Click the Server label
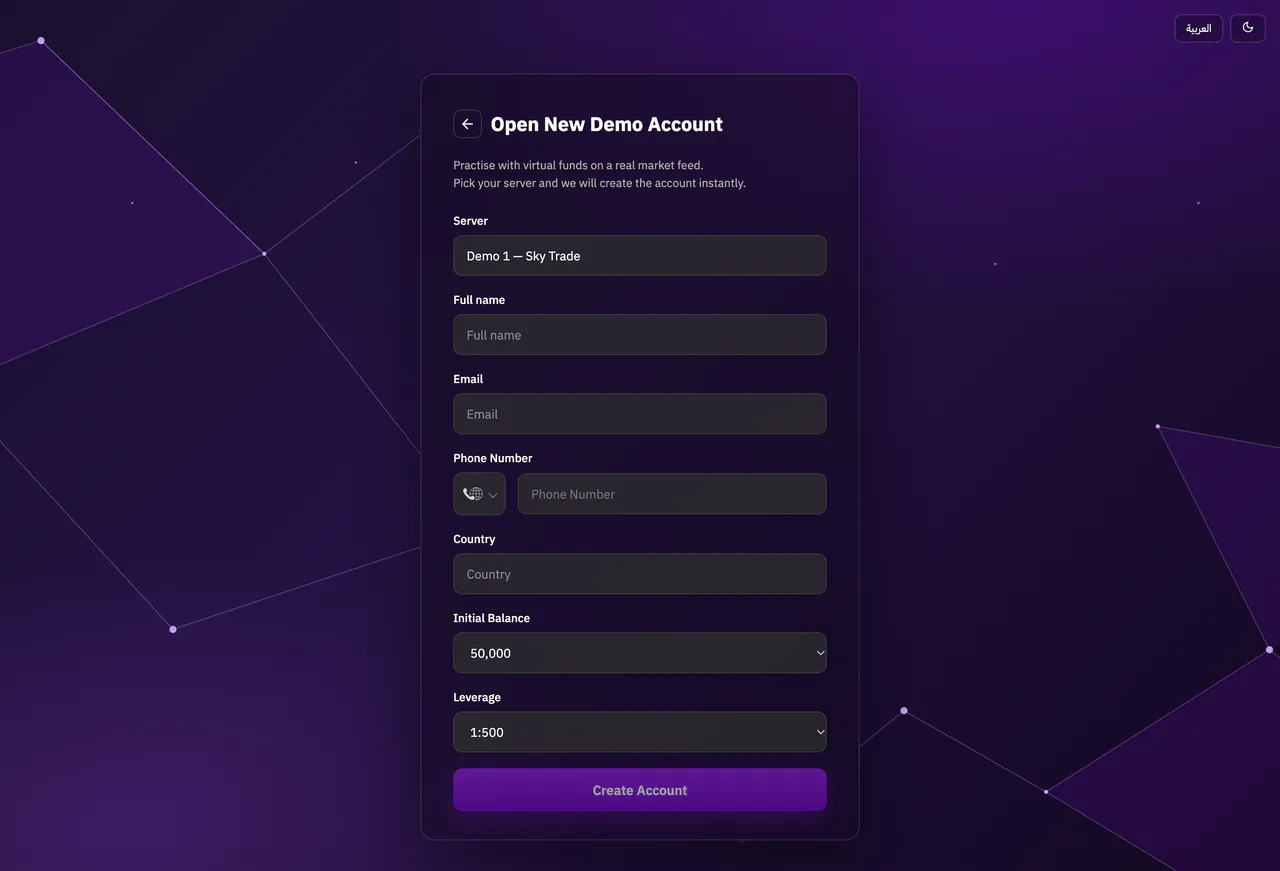1280x871 pixels. 471,221
